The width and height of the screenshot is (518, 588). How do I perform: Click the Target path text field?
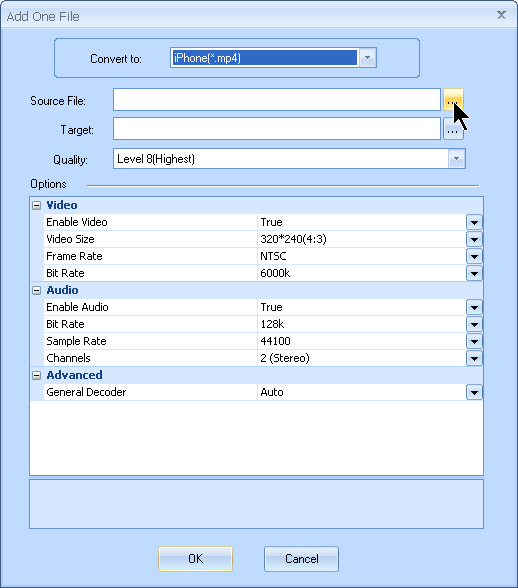click(x=277, y=129)
